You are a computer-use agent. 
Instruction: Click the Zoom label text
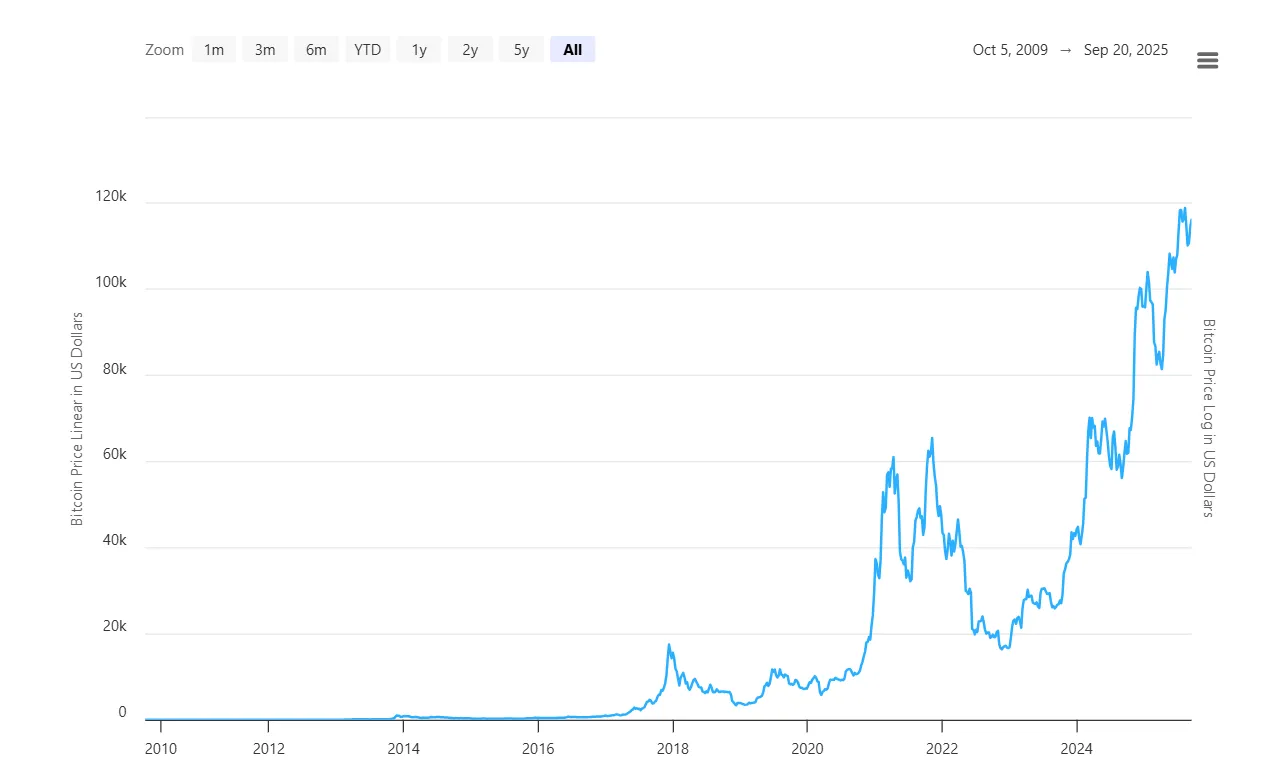164,50
